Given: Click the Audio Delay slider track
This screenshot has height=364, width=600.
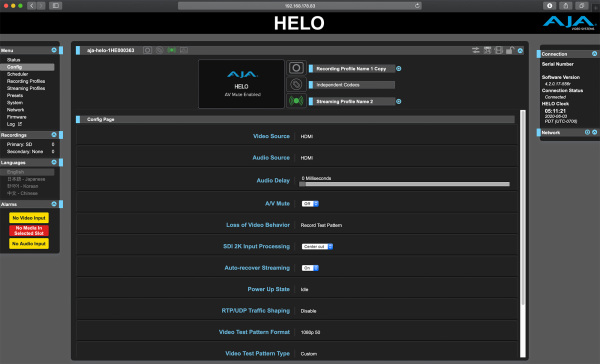Looking at the screenshot, I should point(404,184).
